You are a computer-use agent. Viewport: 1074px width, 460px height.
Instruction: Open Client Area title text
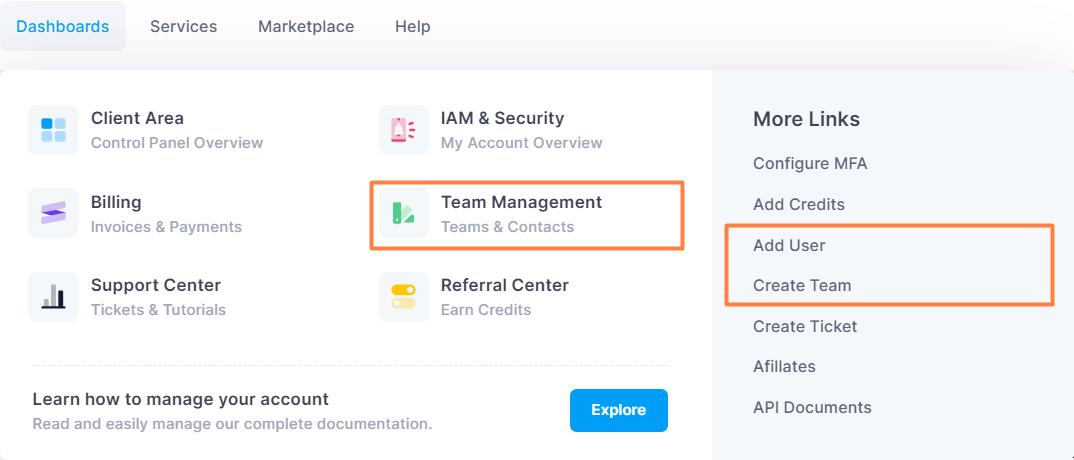tap(137, 118)
